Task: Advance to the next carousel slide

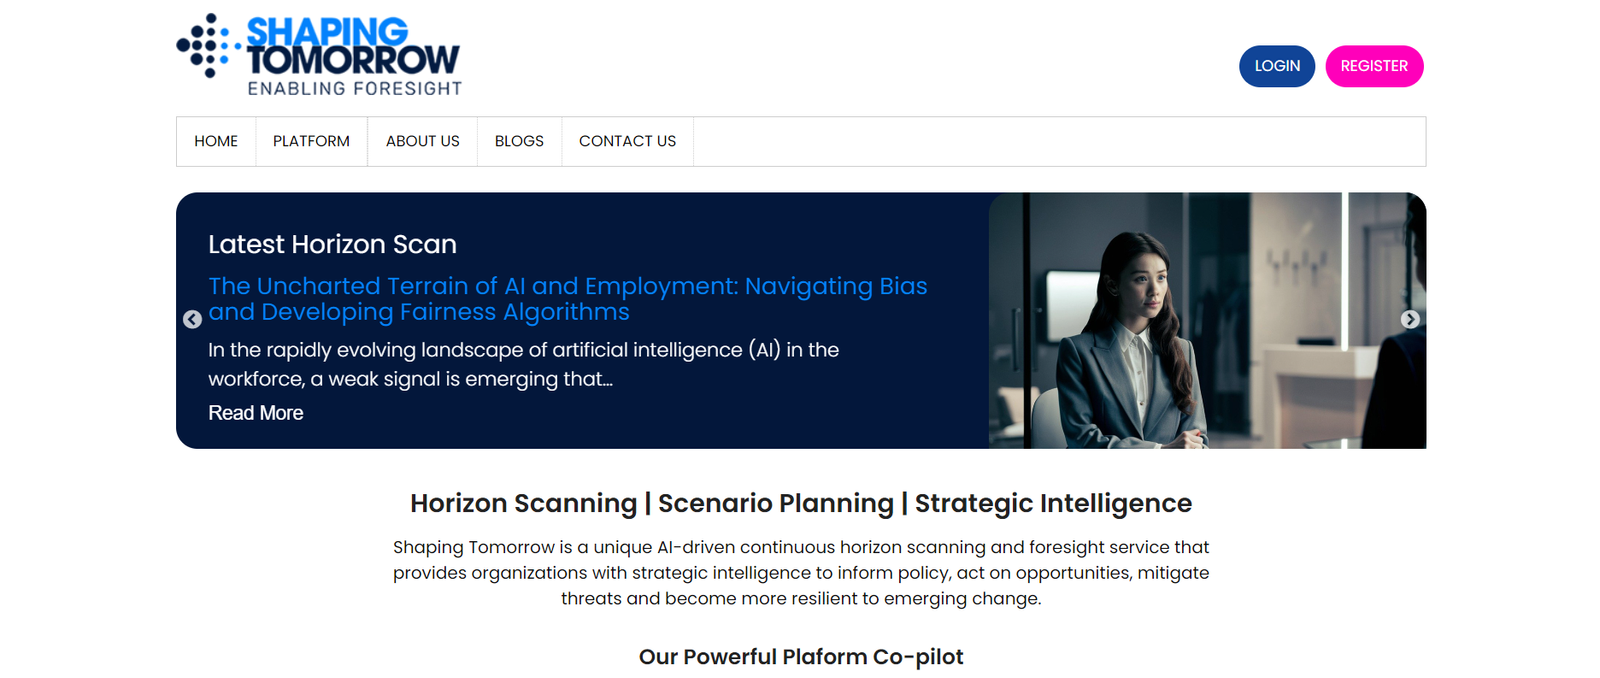Action: (1410, 319)
